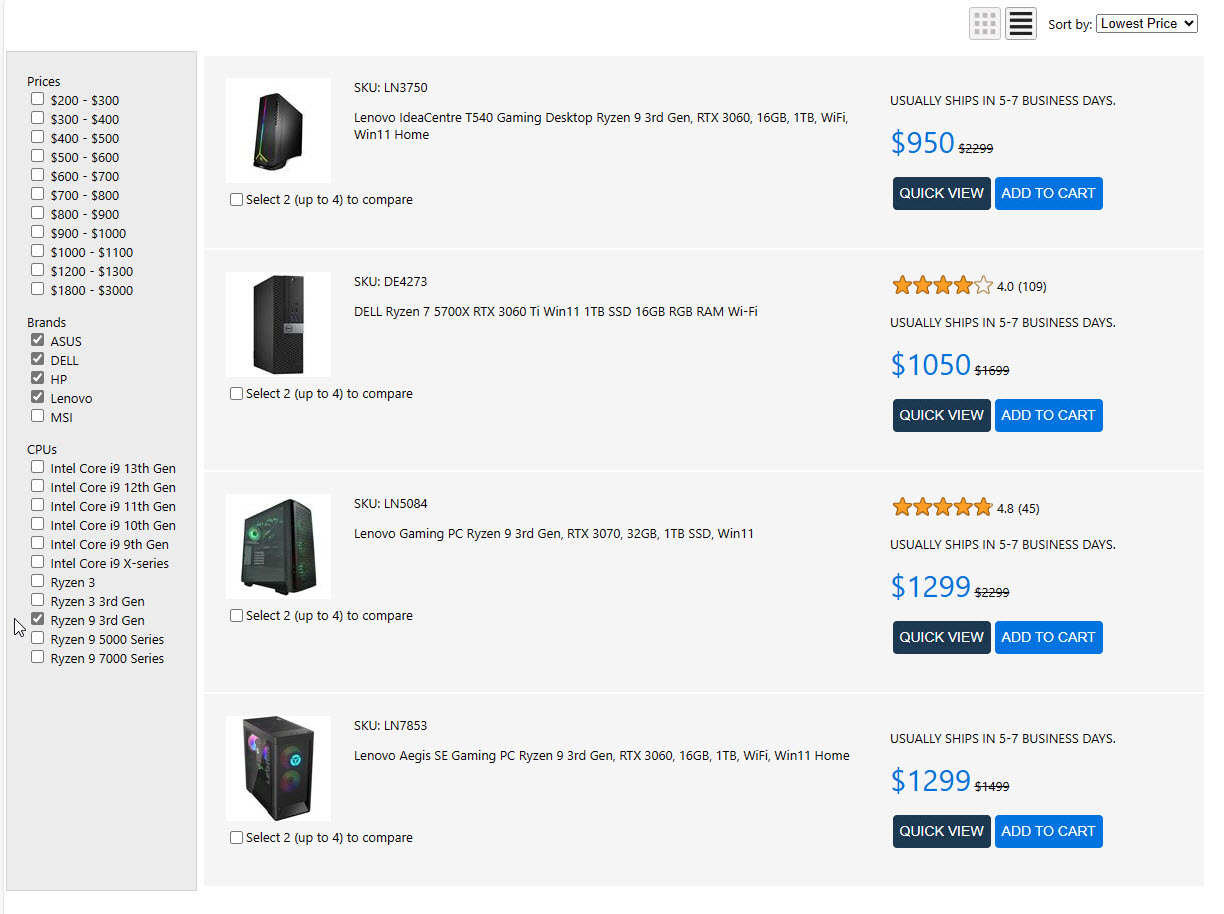Click the 4.8 star rating for LN5084
This screenshot has height=914, width=1224.
point(942,508)
